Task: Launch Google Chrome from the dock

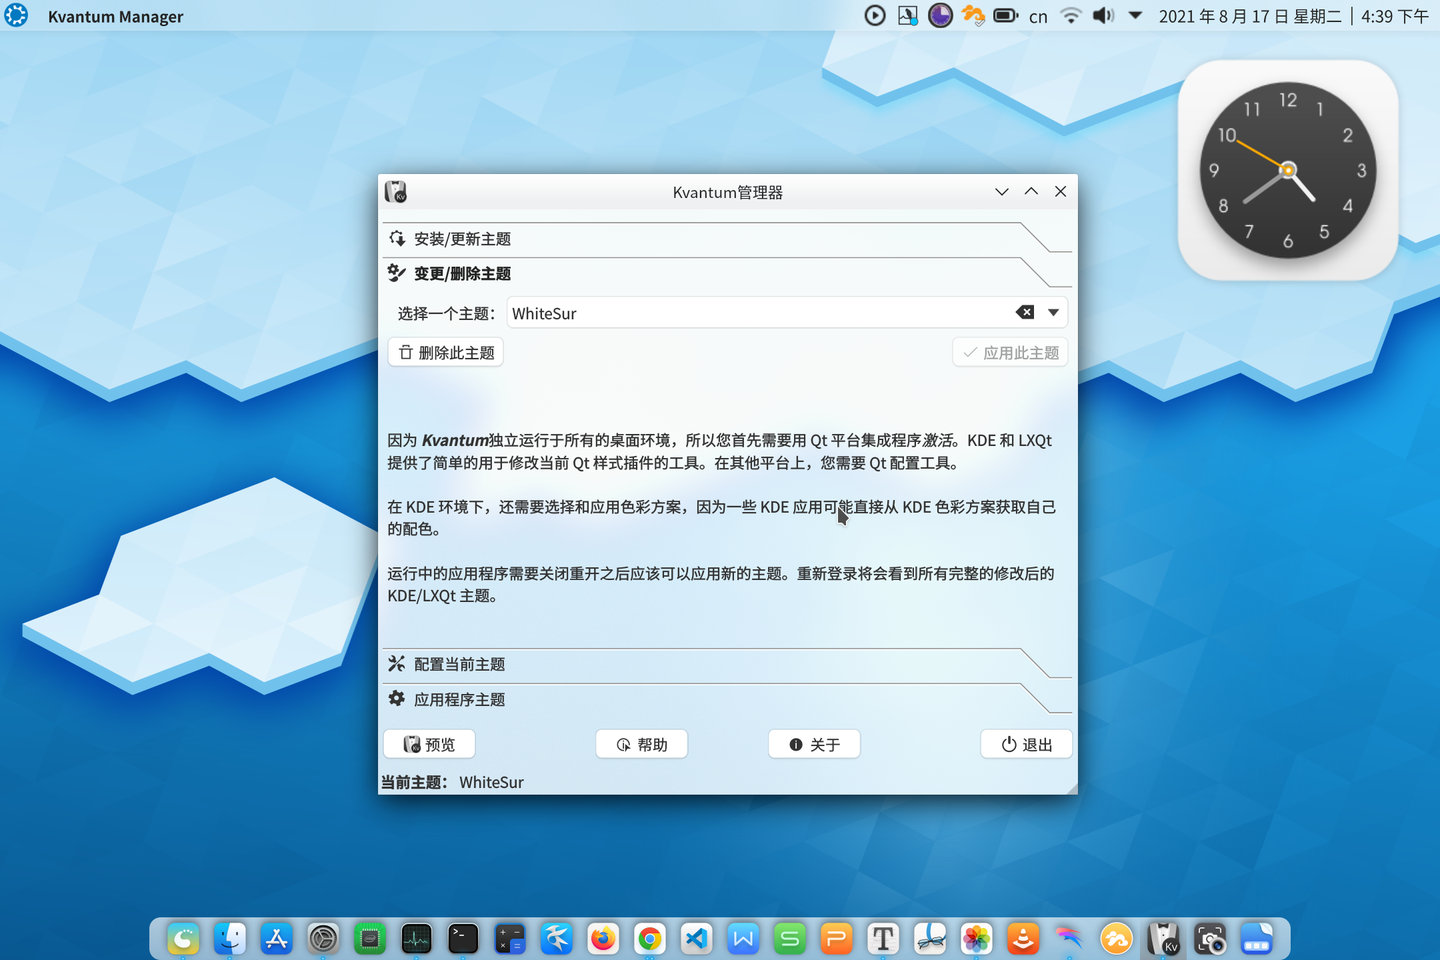Action: tap(650, 938)
